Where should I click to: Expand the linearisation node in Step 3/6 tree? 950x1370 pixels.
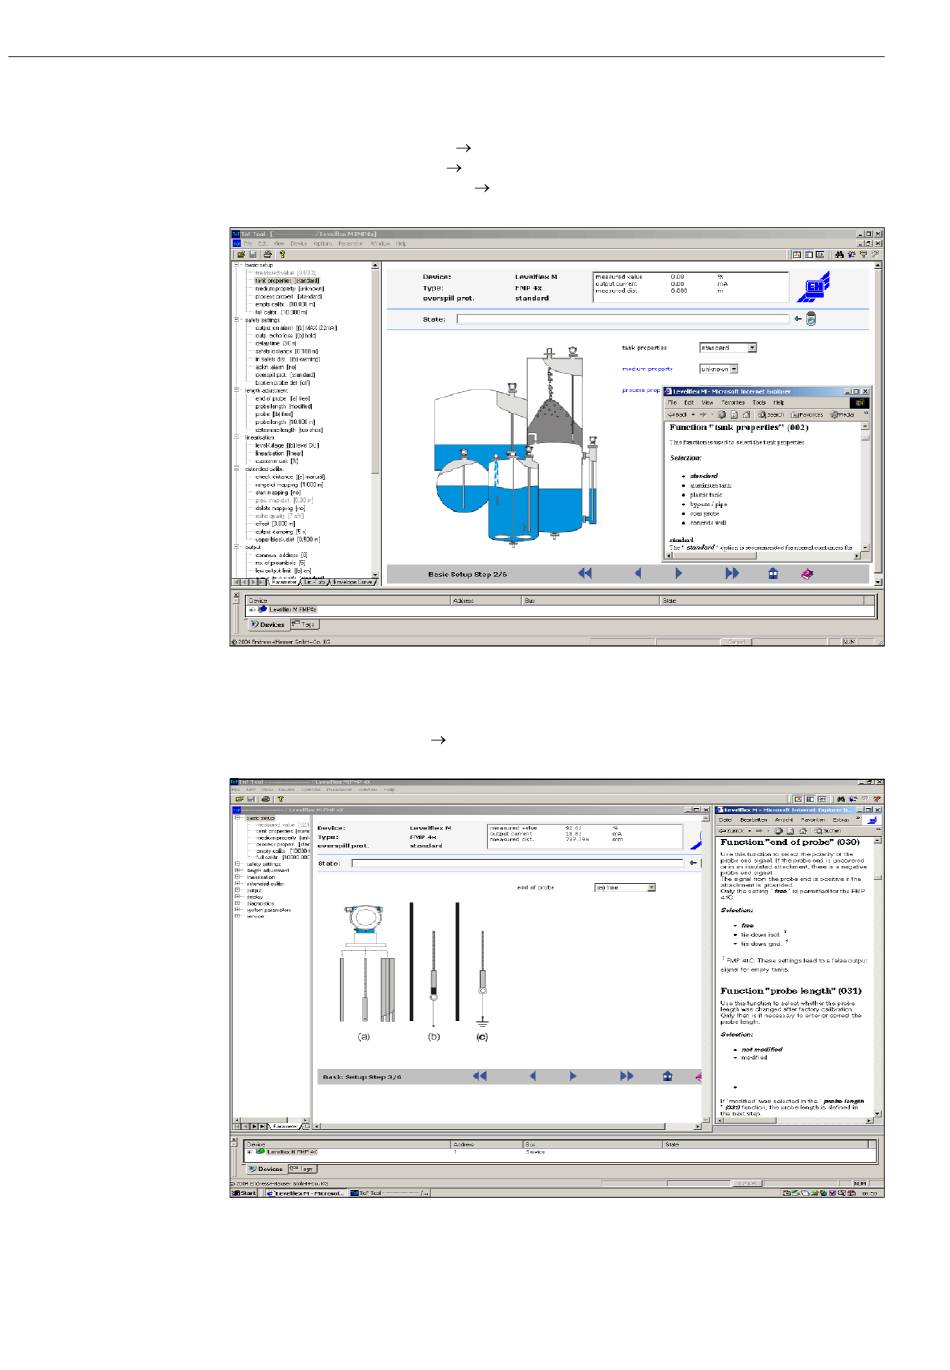point(237,877)
